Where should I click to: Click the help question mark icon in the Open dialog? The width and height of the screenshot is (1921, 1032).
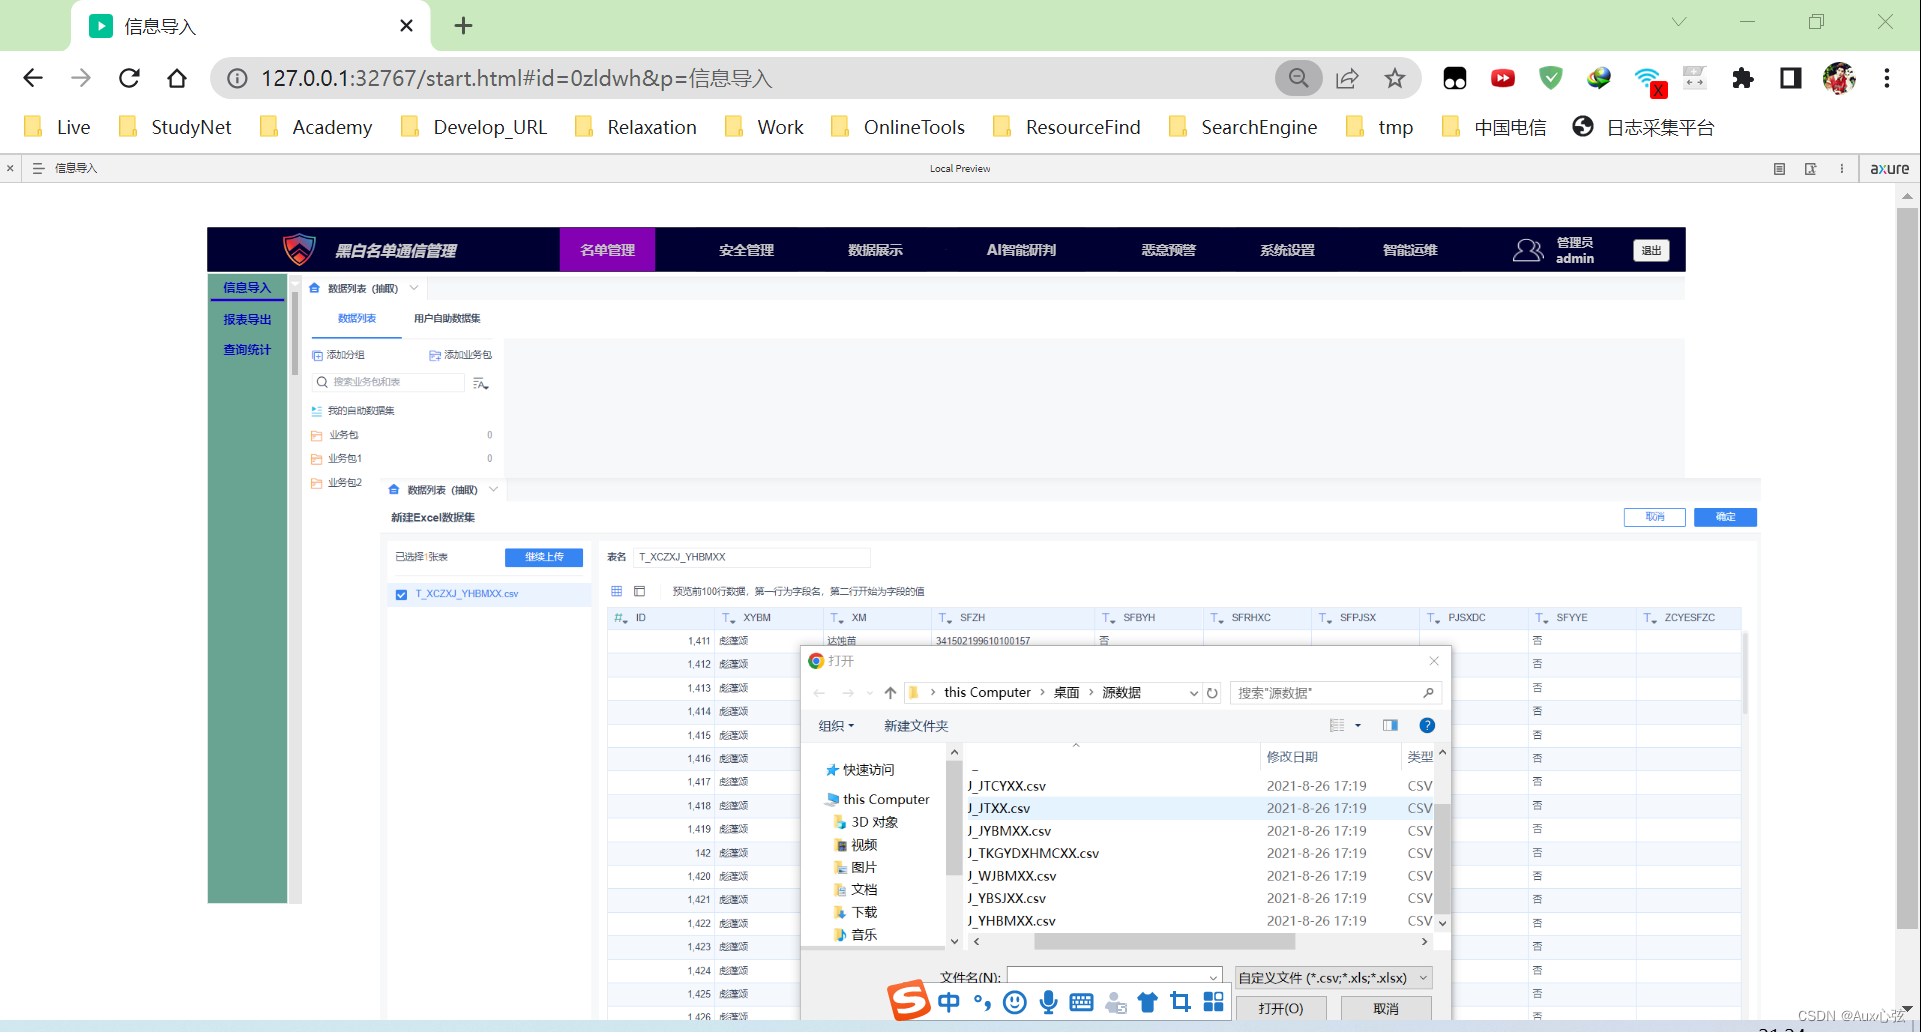1426,725
